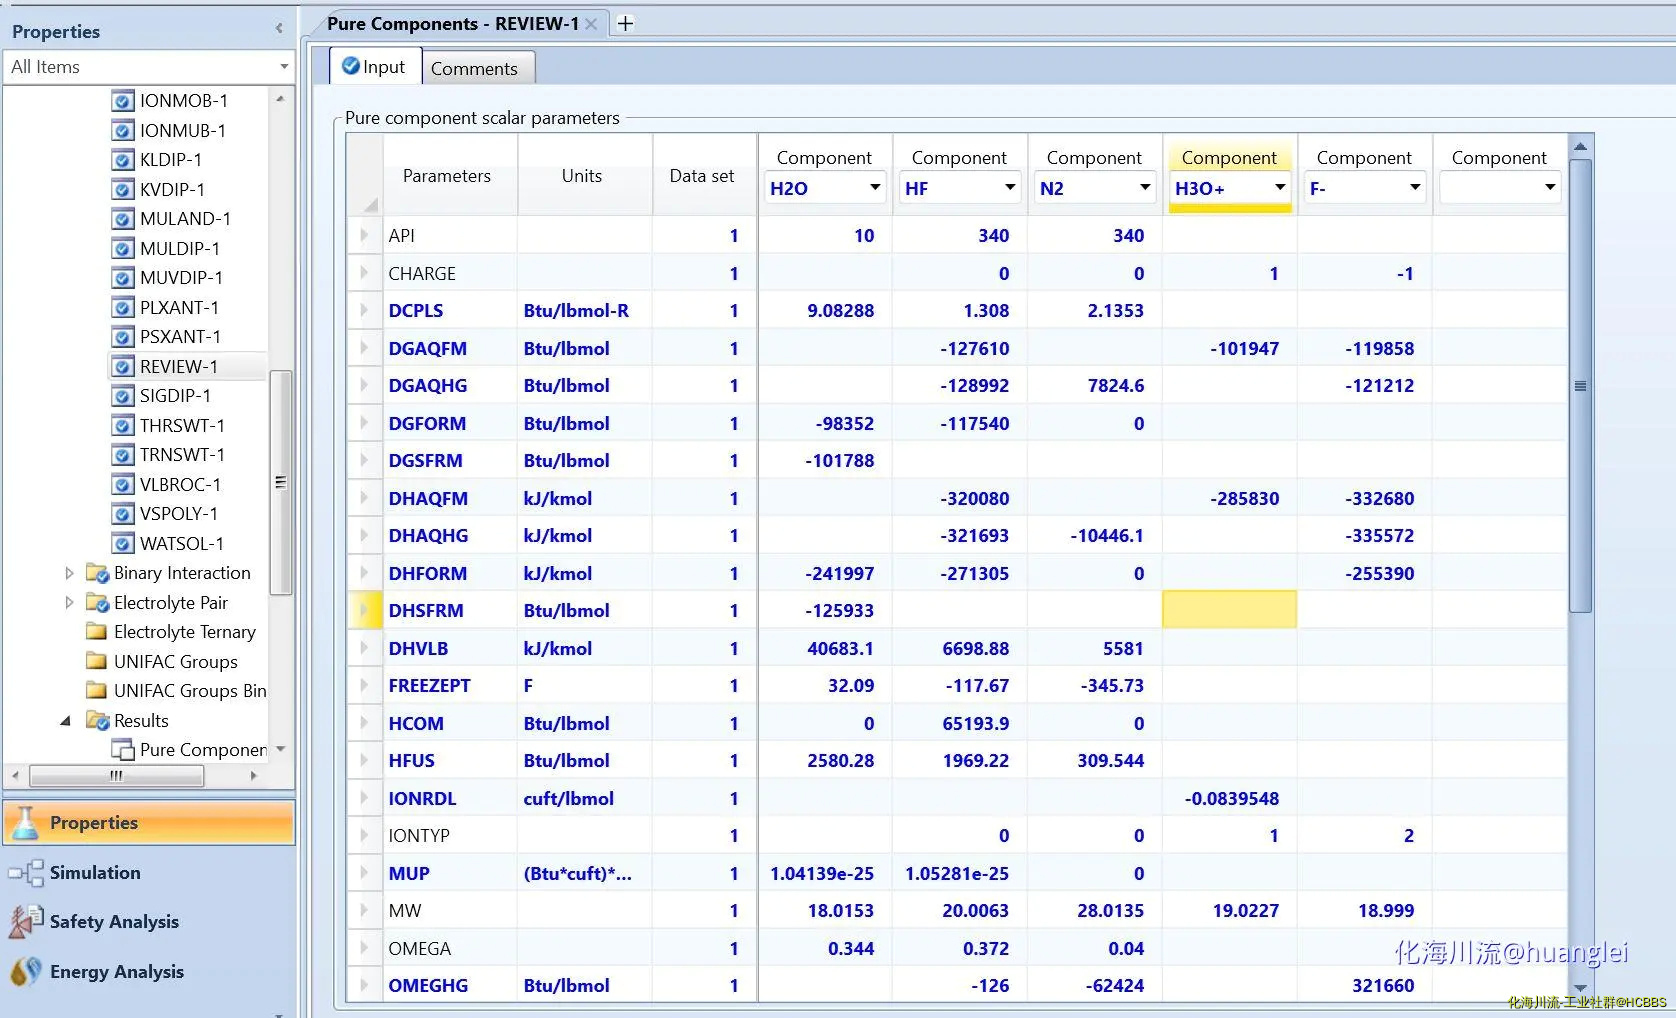Select the highlighted DHSFRM H3O+ cell
Screen dimensions: 1676x1018
click(1229, 610)
